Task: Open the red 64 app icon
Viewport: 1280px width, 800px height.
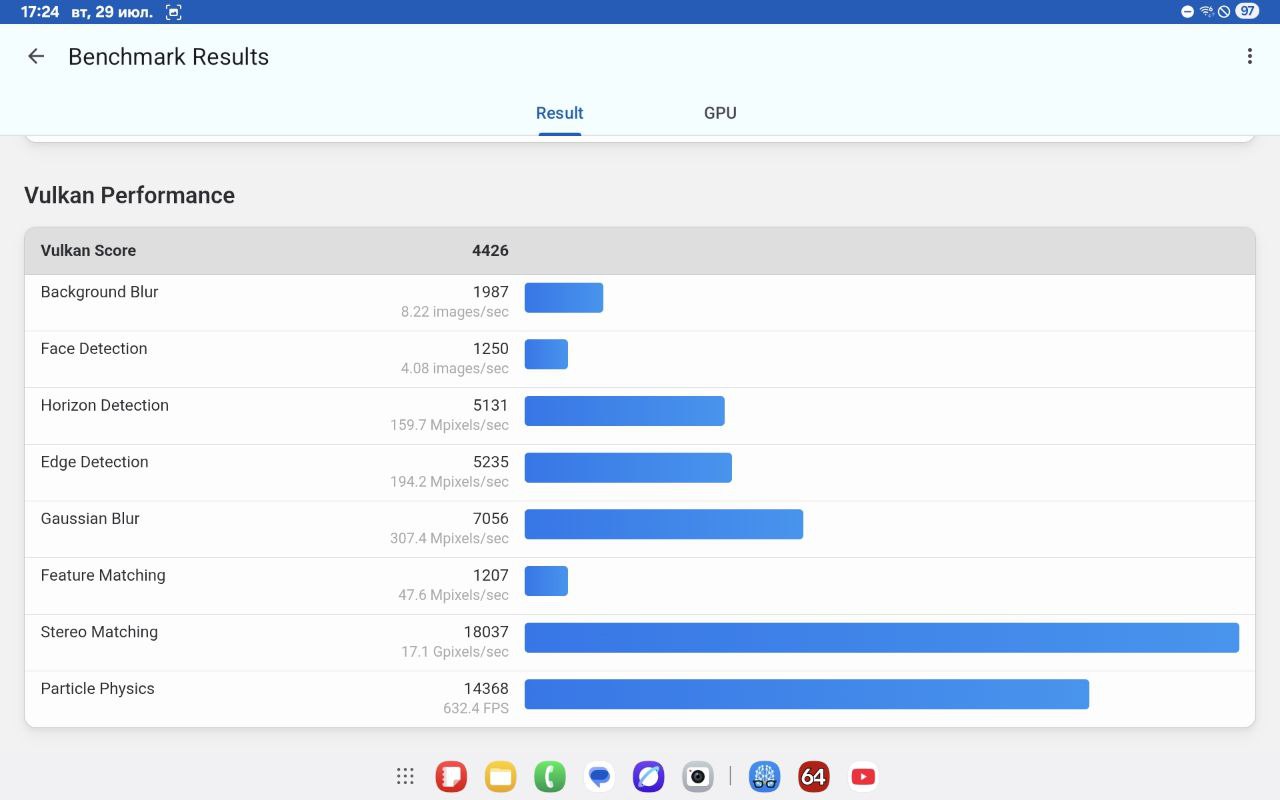Action: click(x=814, y=776)
